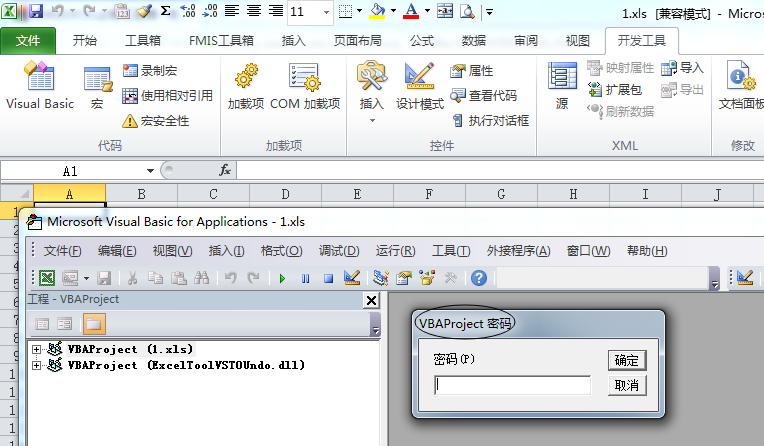Viewport: 764px width, 446px height.
Task: Expand VBAProject (ExcelToolVSTOUndo.dll) node
Action: 37,365
